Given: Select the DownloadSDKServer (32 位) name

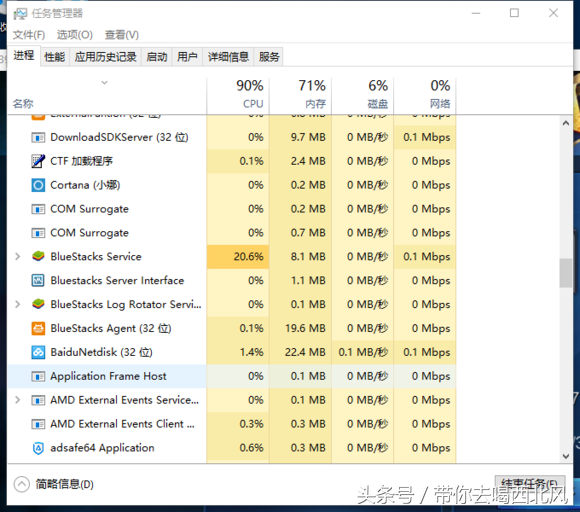Looking at the screenshot, I should (119, 137).
